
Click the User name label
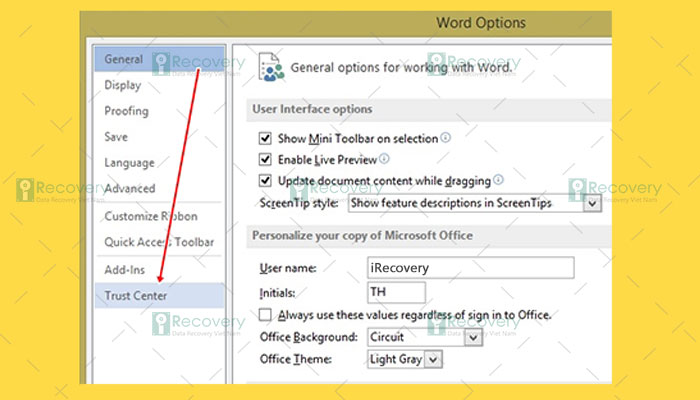(x=288, y=268)
